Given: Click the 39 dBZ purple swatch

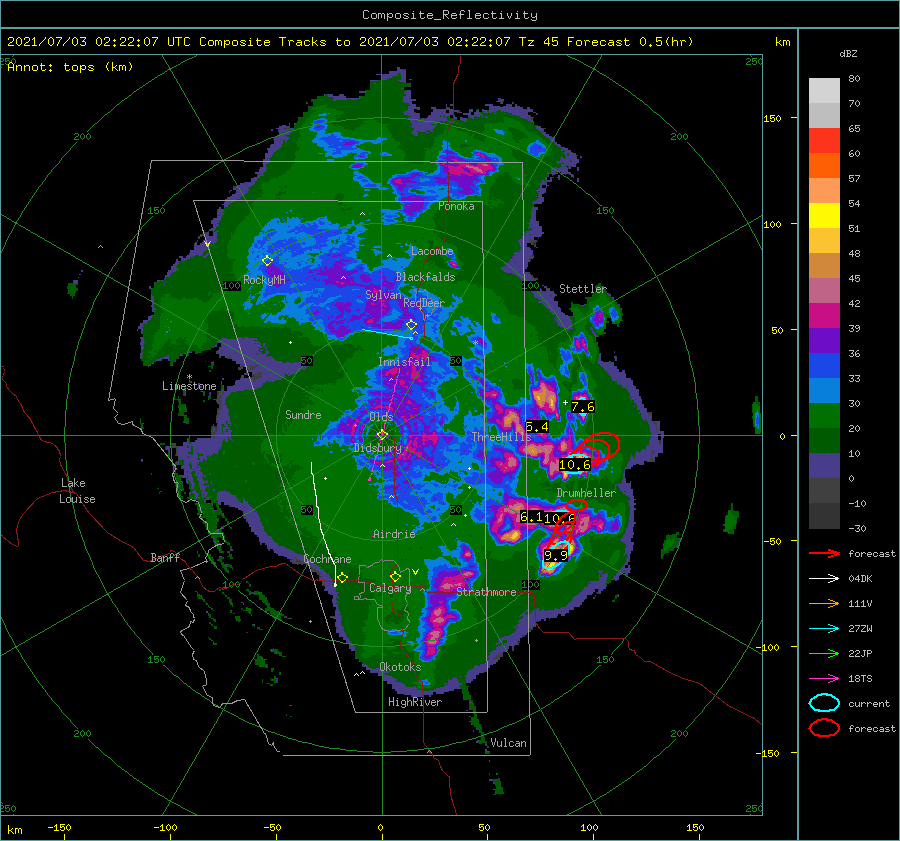Looking at the screenshot, I should click(x=824, y=340).
